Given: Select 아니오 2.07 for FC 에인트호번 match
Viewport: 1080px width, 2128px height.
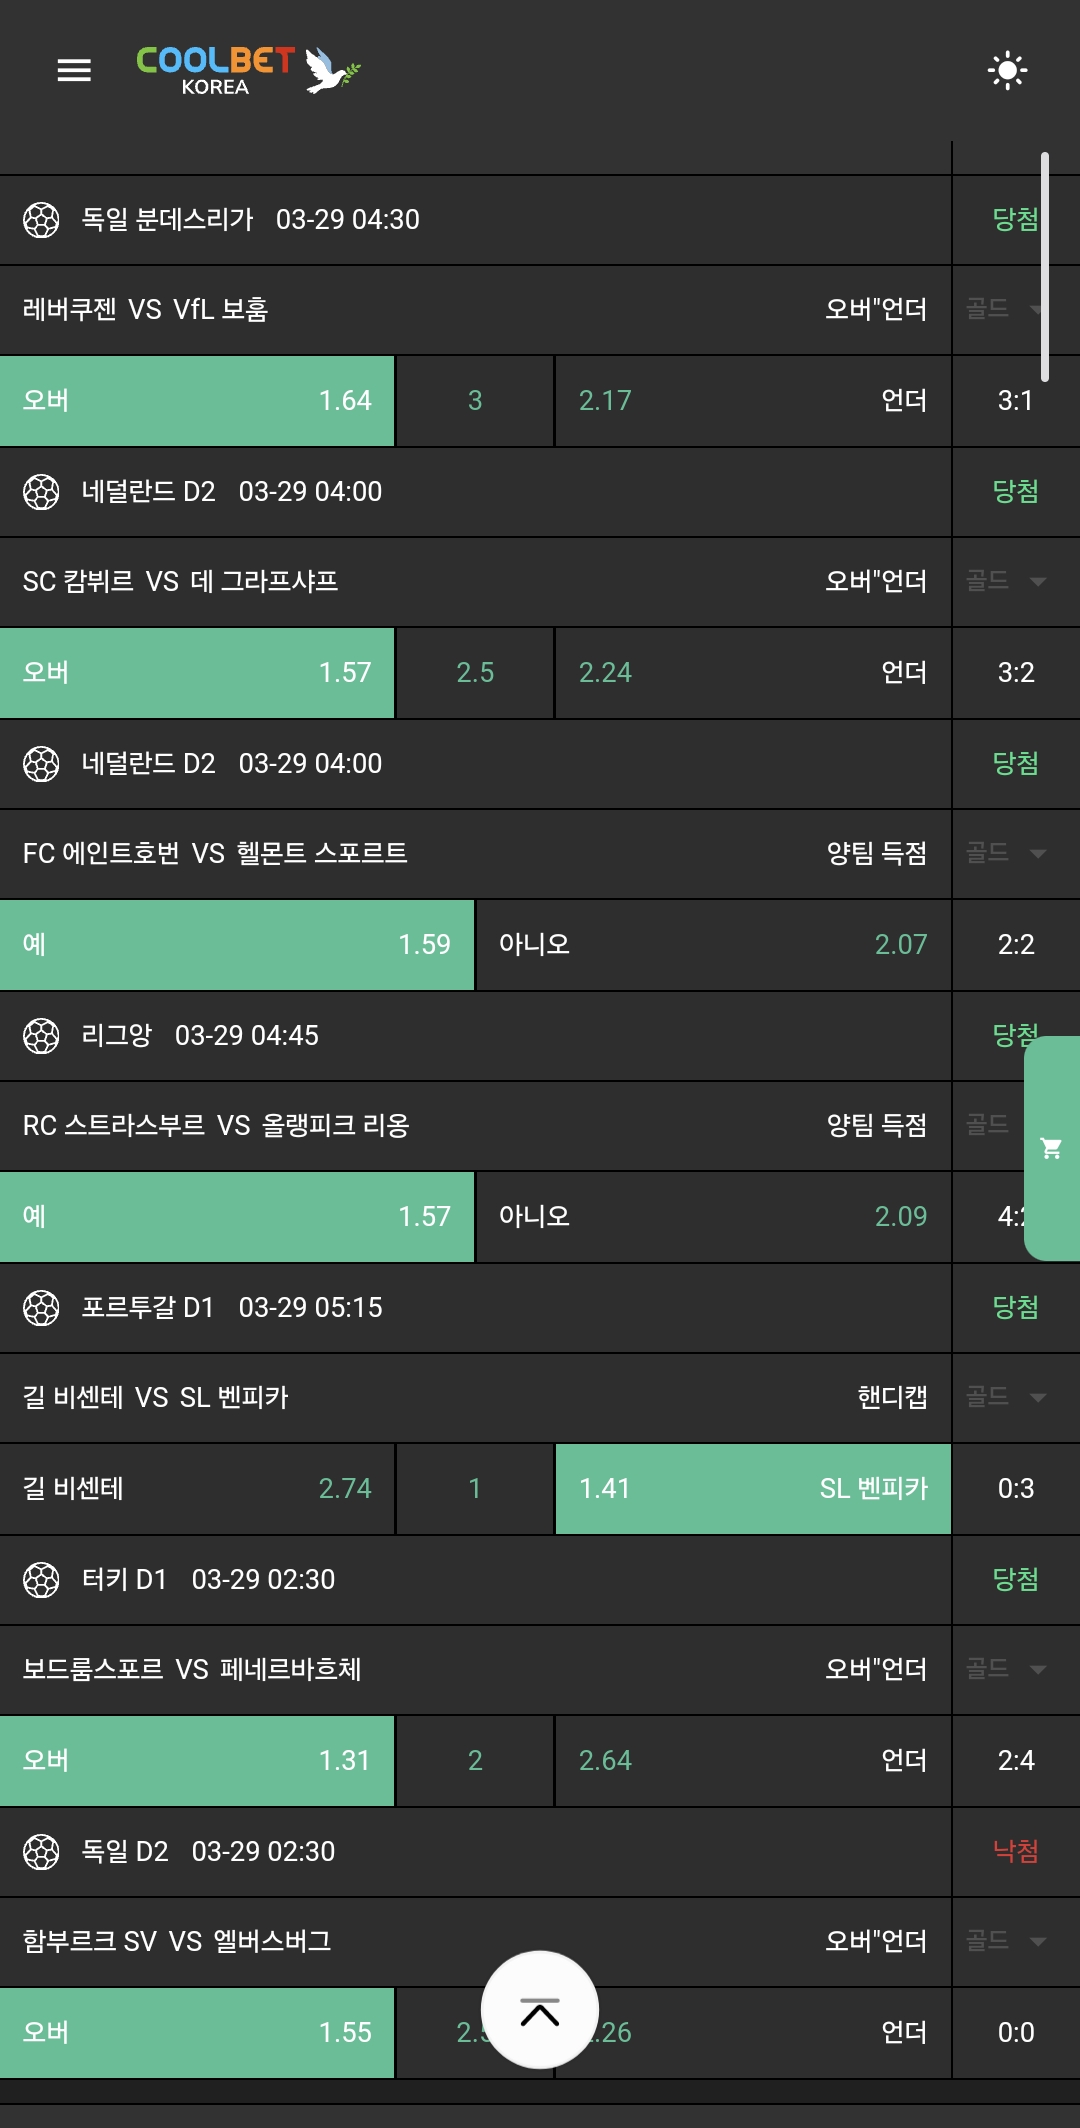Looking at the screenshot, I should pos(713,945).
